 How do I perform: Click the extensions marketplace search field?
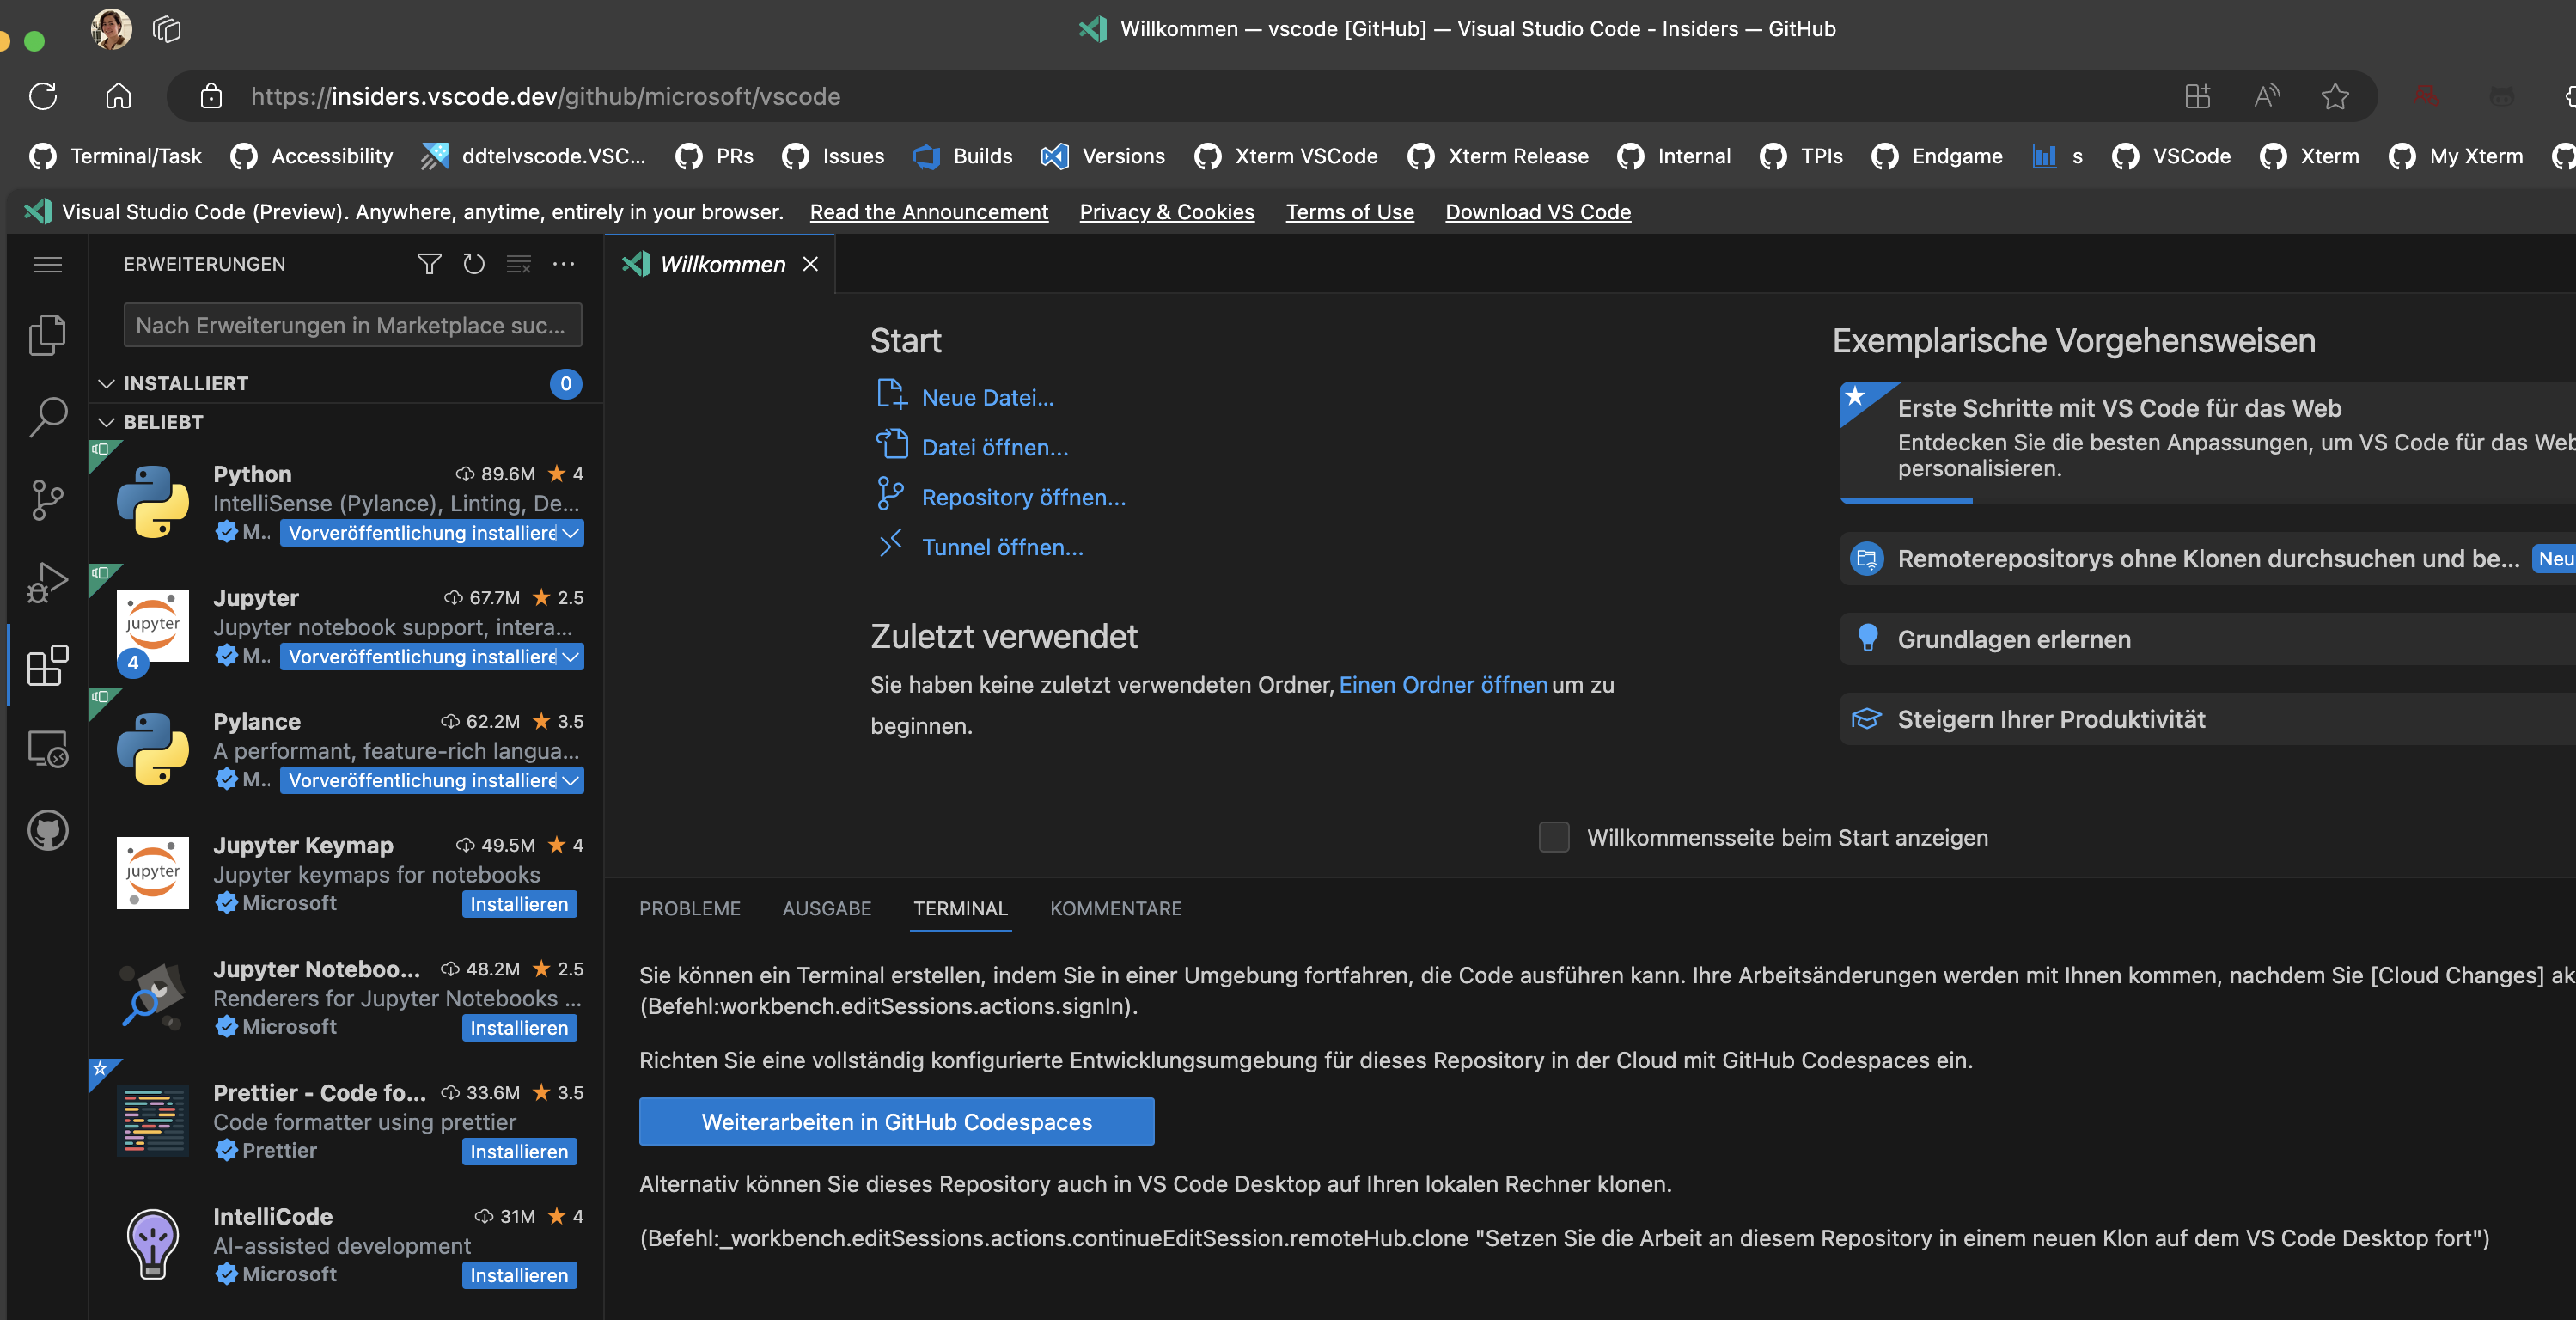pos(352,325)
